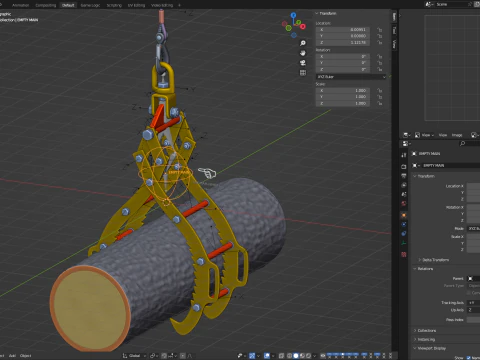The image size is (480, 360).
Task: Click the zoom magnifier icon in viewport
Action: click(303, 43)
